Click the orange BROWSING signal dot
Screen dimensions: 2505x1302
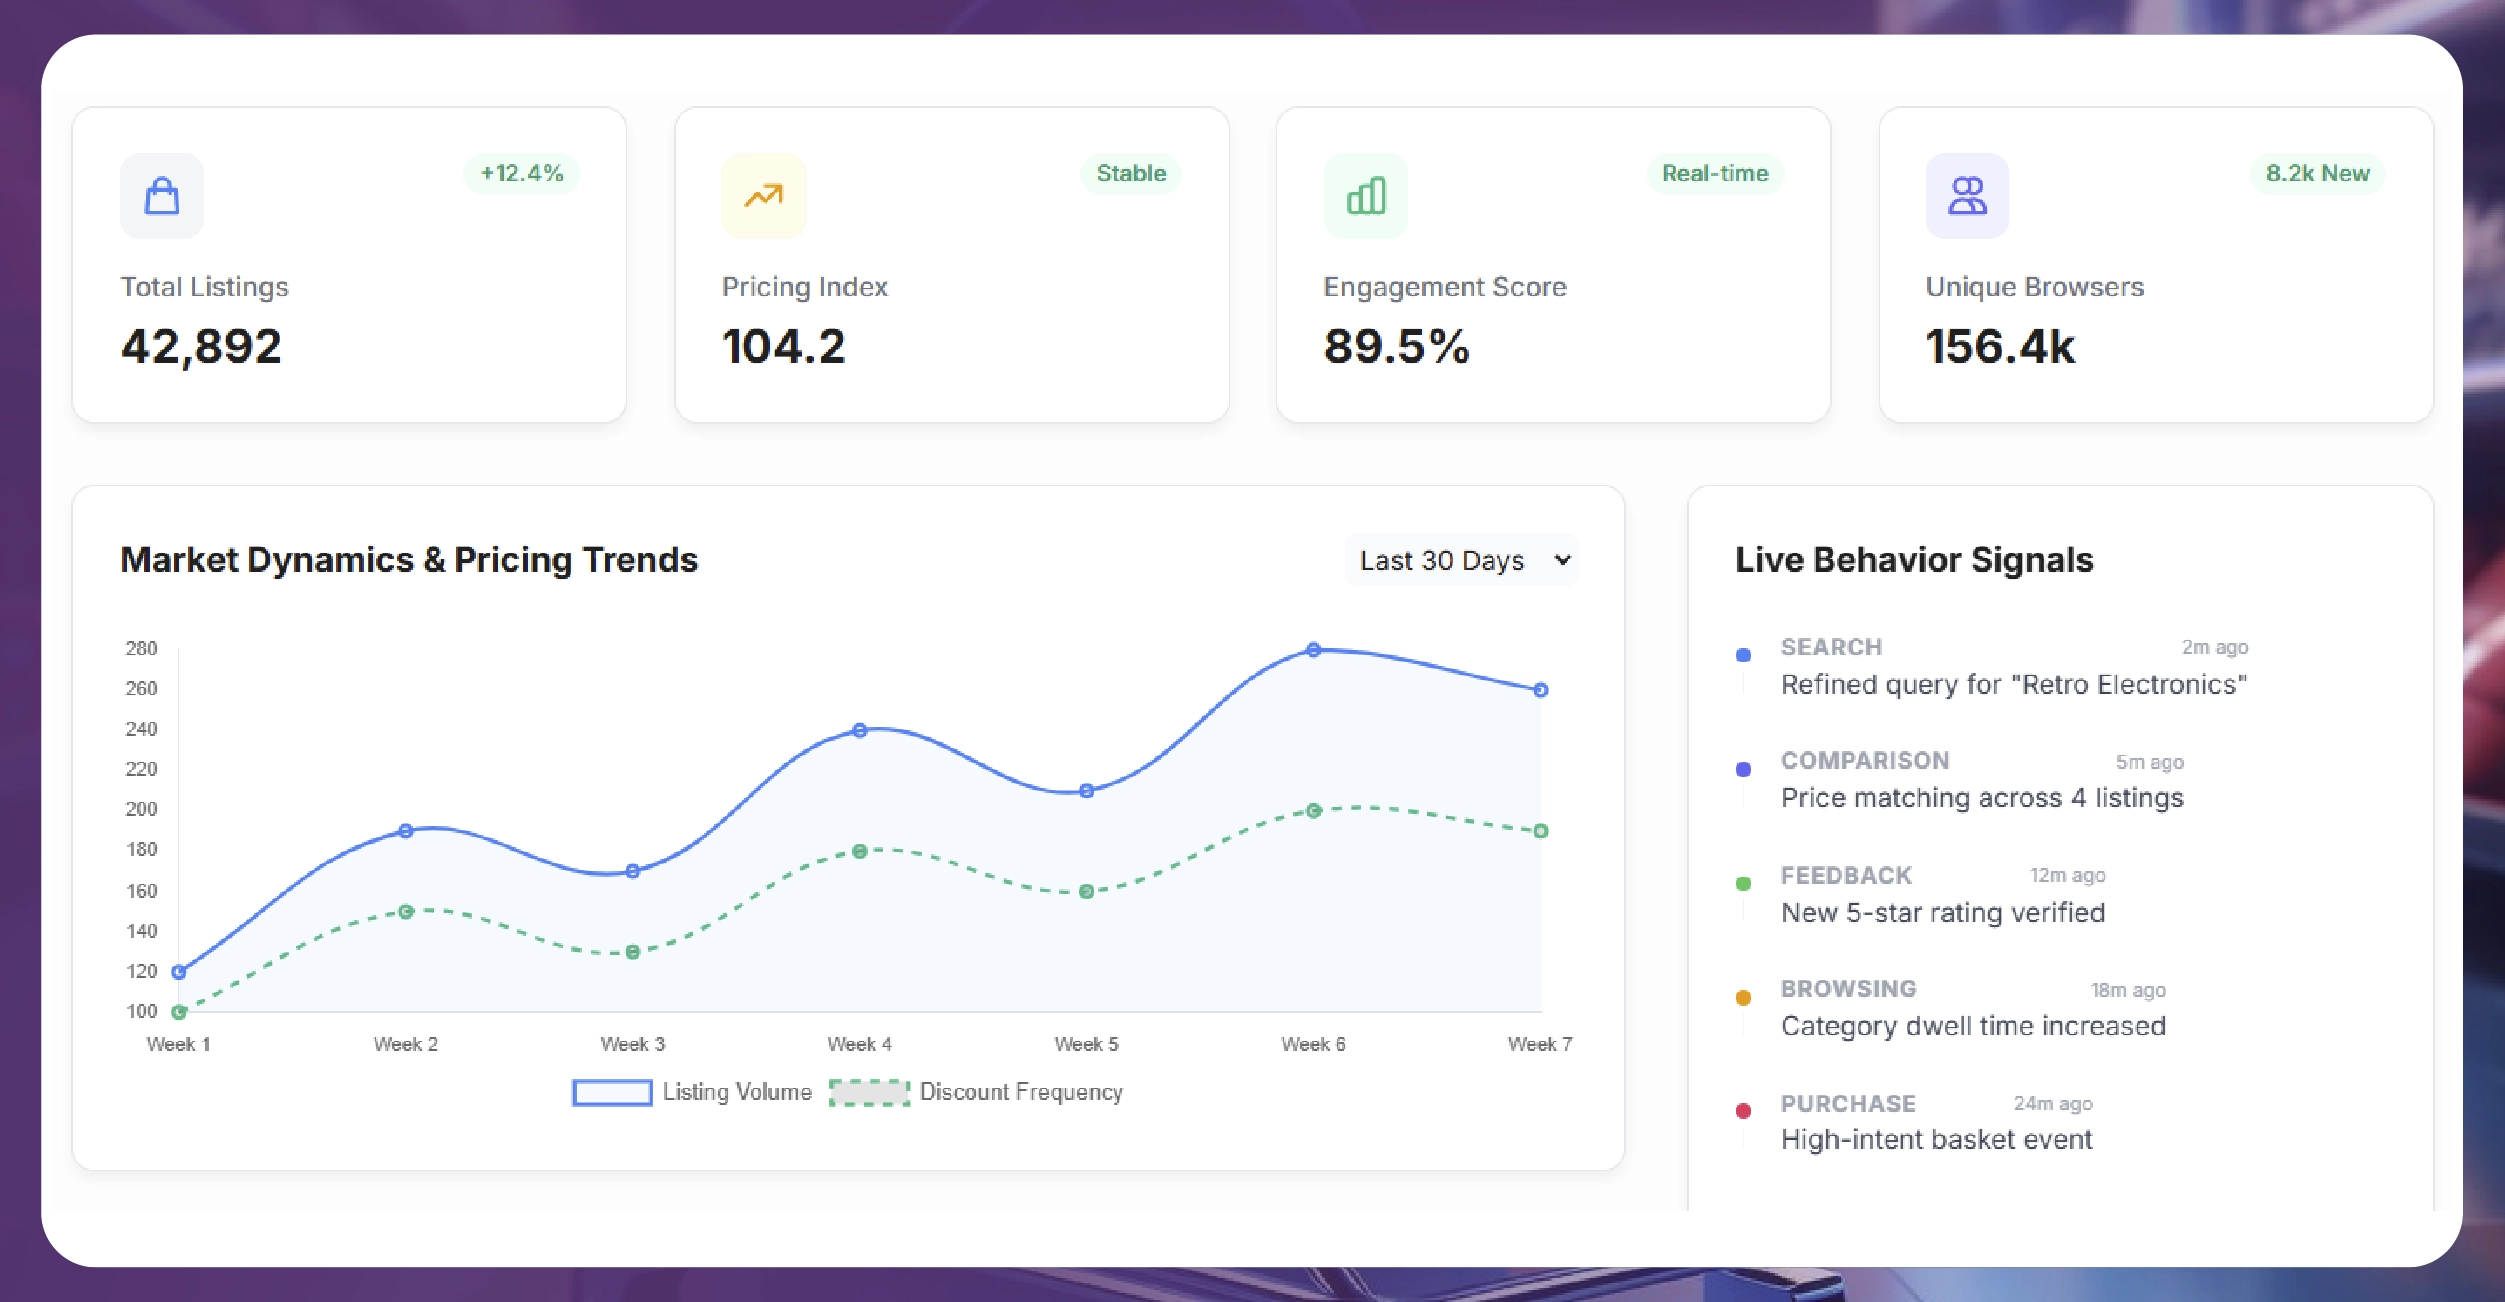click(x=1743, y=996)
